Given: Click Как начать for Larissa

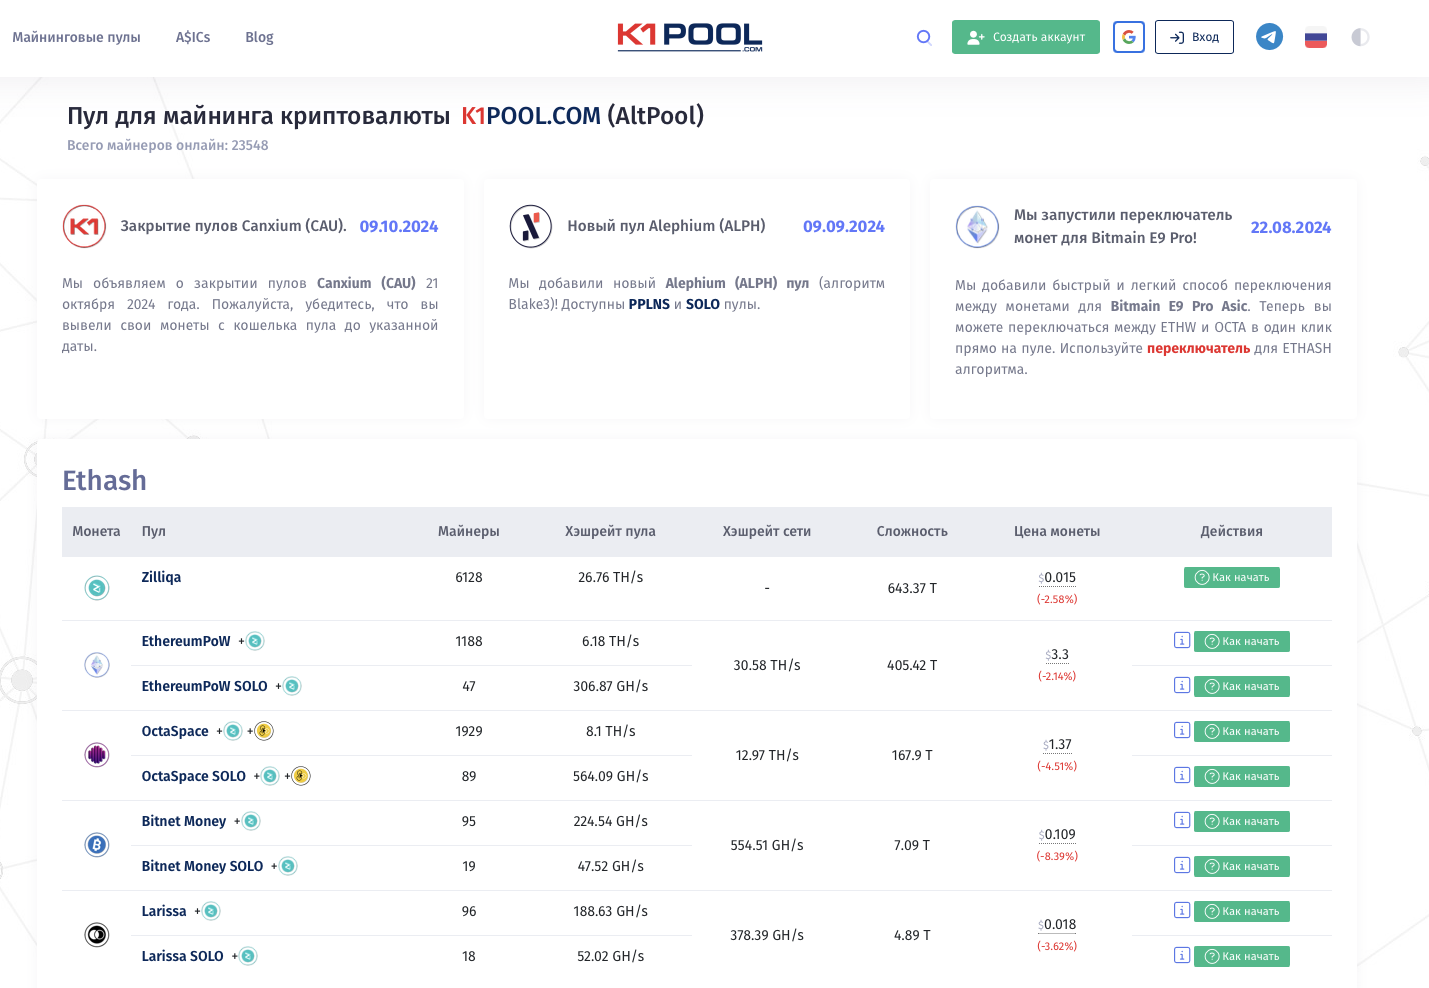Looking at the screenshot, I should (x=1242, y=911).
